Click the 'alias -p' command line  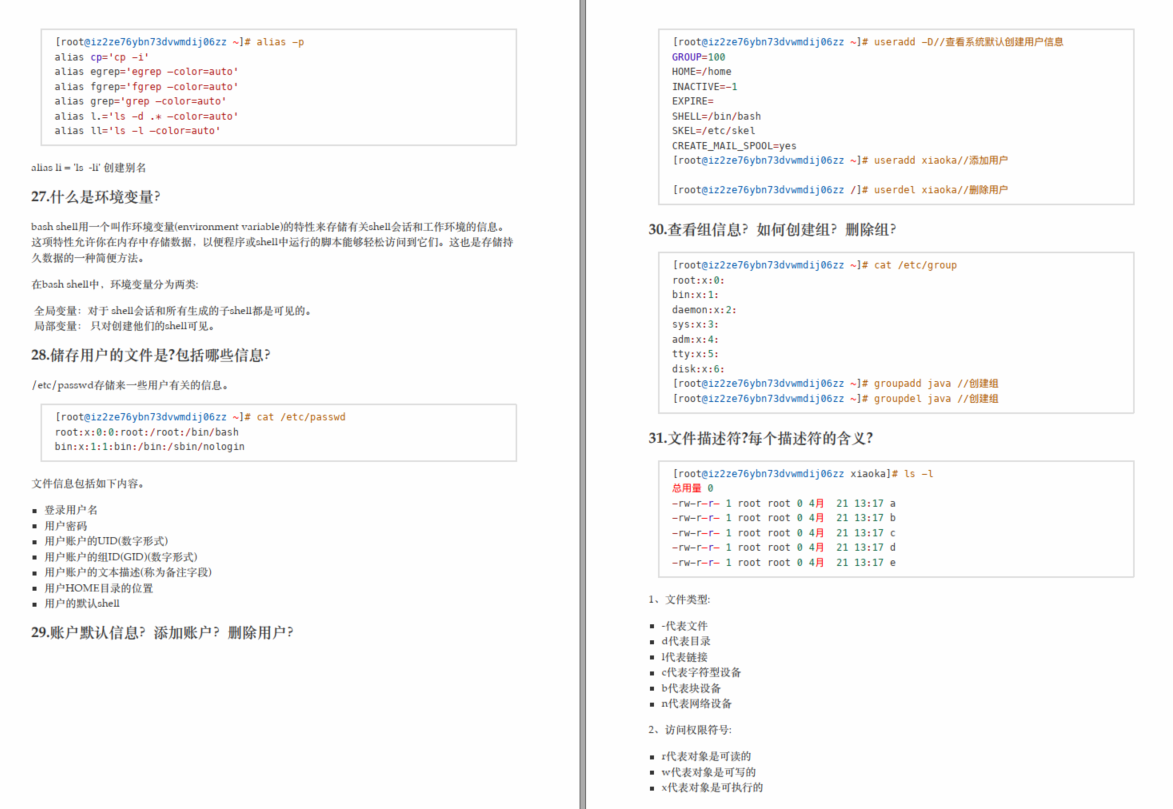click(x=180, y=42)
